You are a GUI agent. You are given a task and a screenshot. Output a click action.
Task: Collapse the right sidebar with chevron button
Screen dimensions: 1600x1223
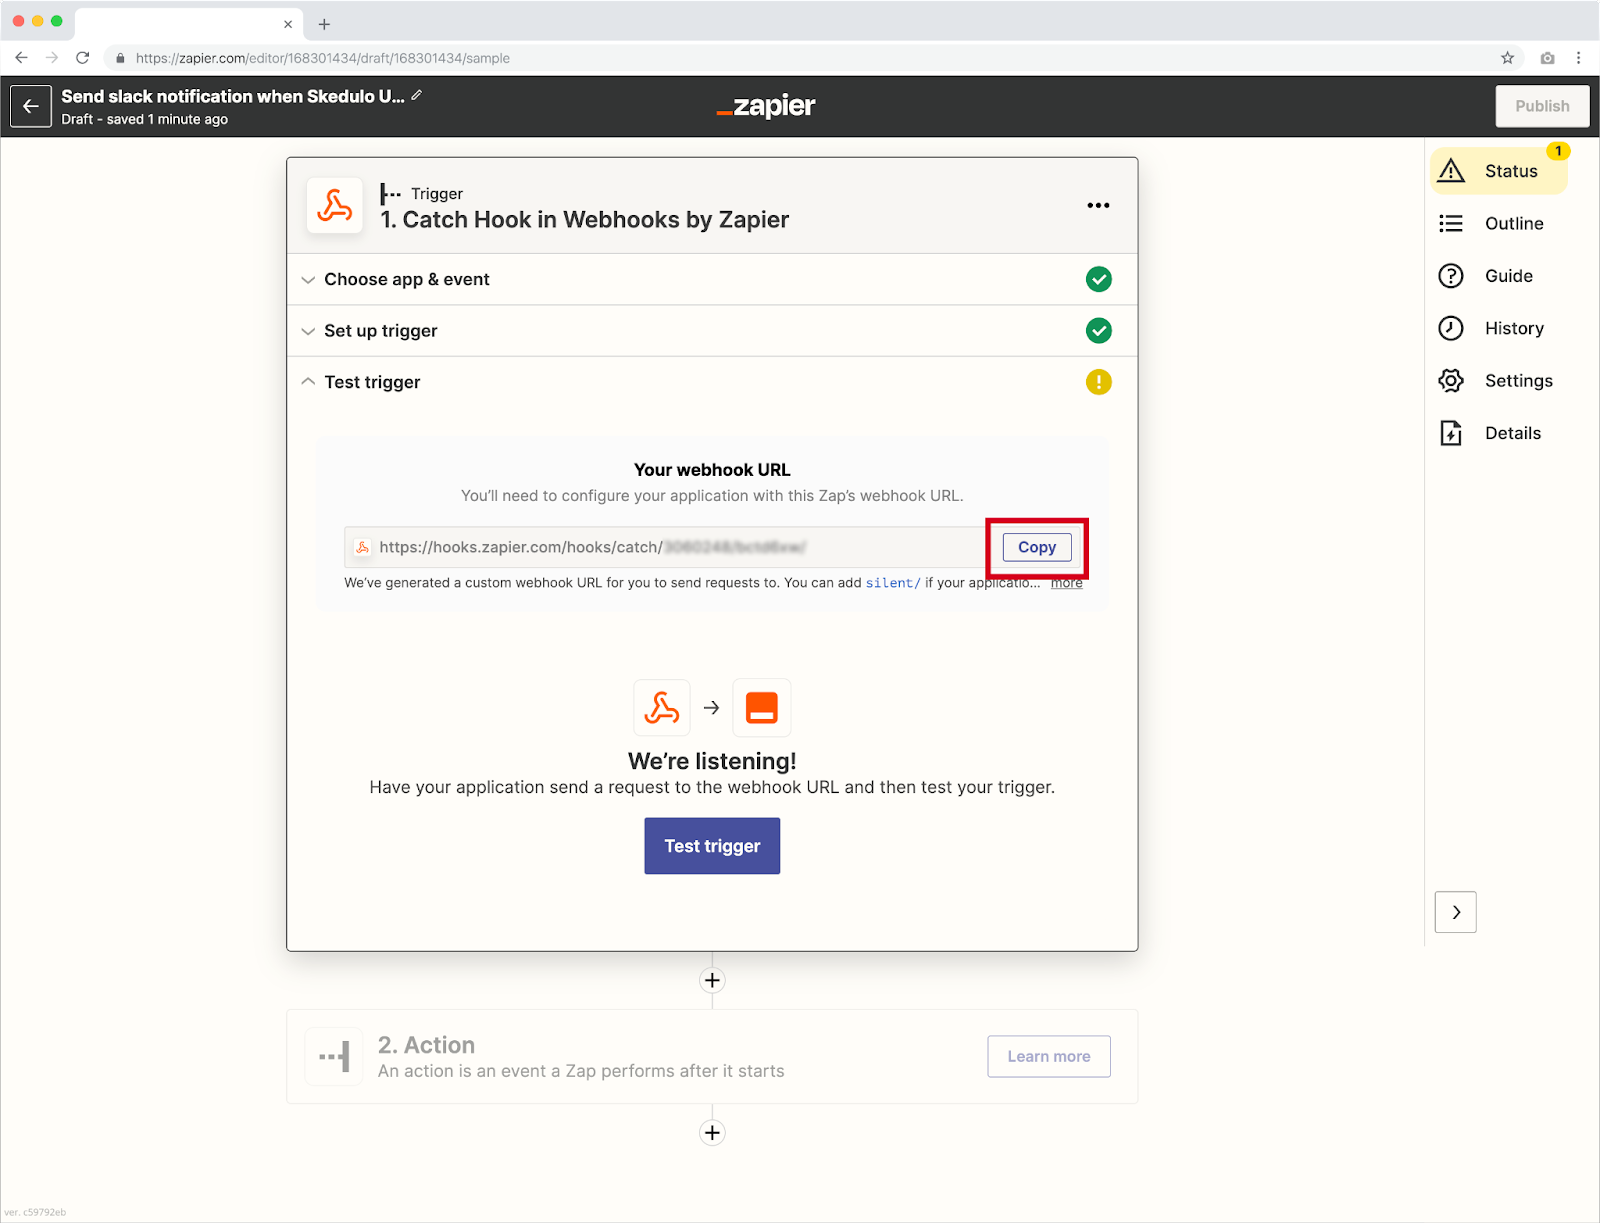pyautogui.click(x=1456, y=912)
